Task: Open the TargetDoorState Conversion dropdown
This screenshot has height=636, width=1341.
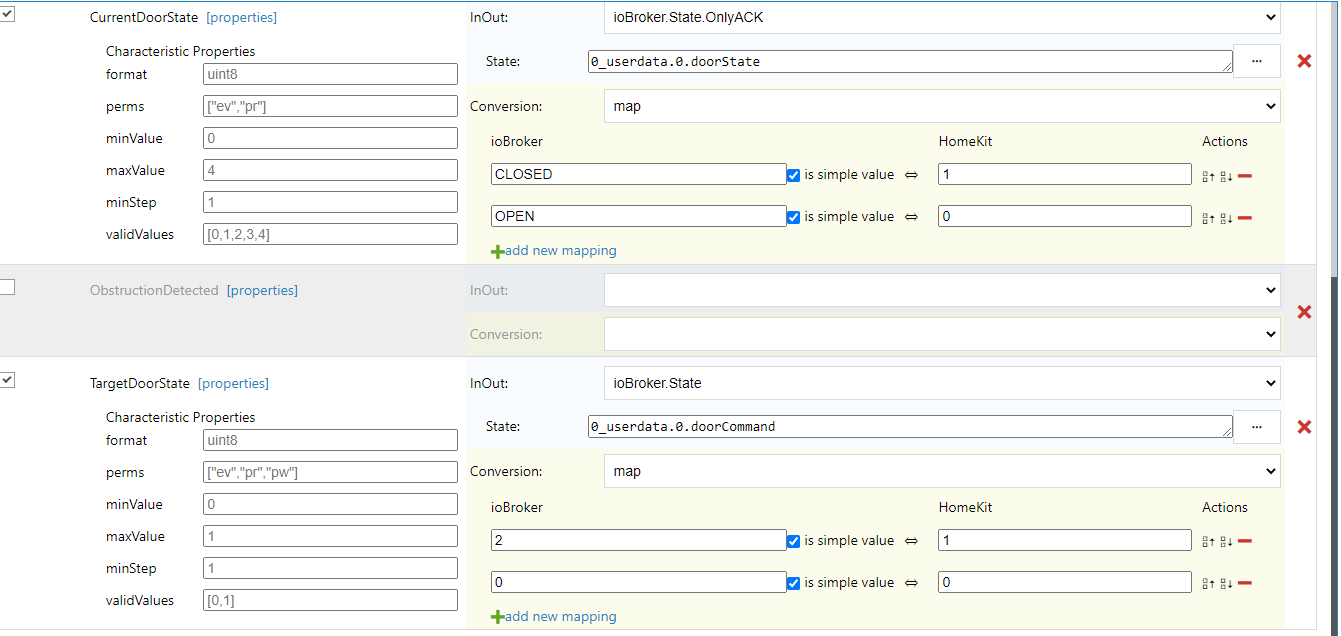Action: point(942,471)
